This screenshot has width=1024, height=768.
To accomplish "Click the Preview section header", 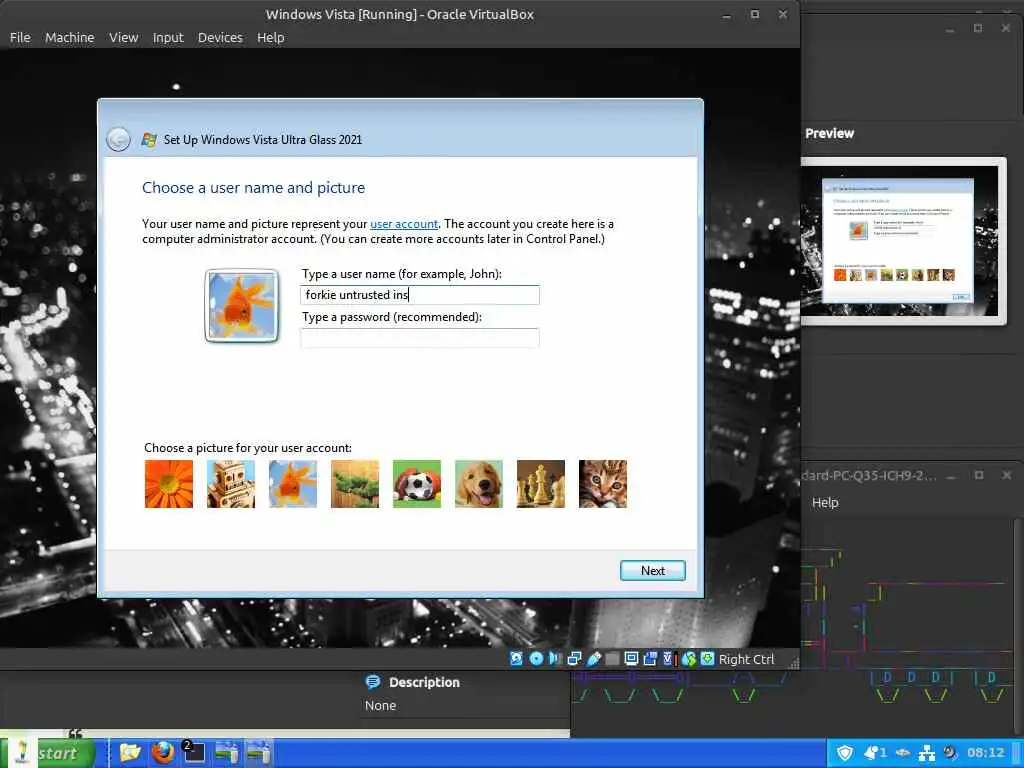I will pos(829,133).
